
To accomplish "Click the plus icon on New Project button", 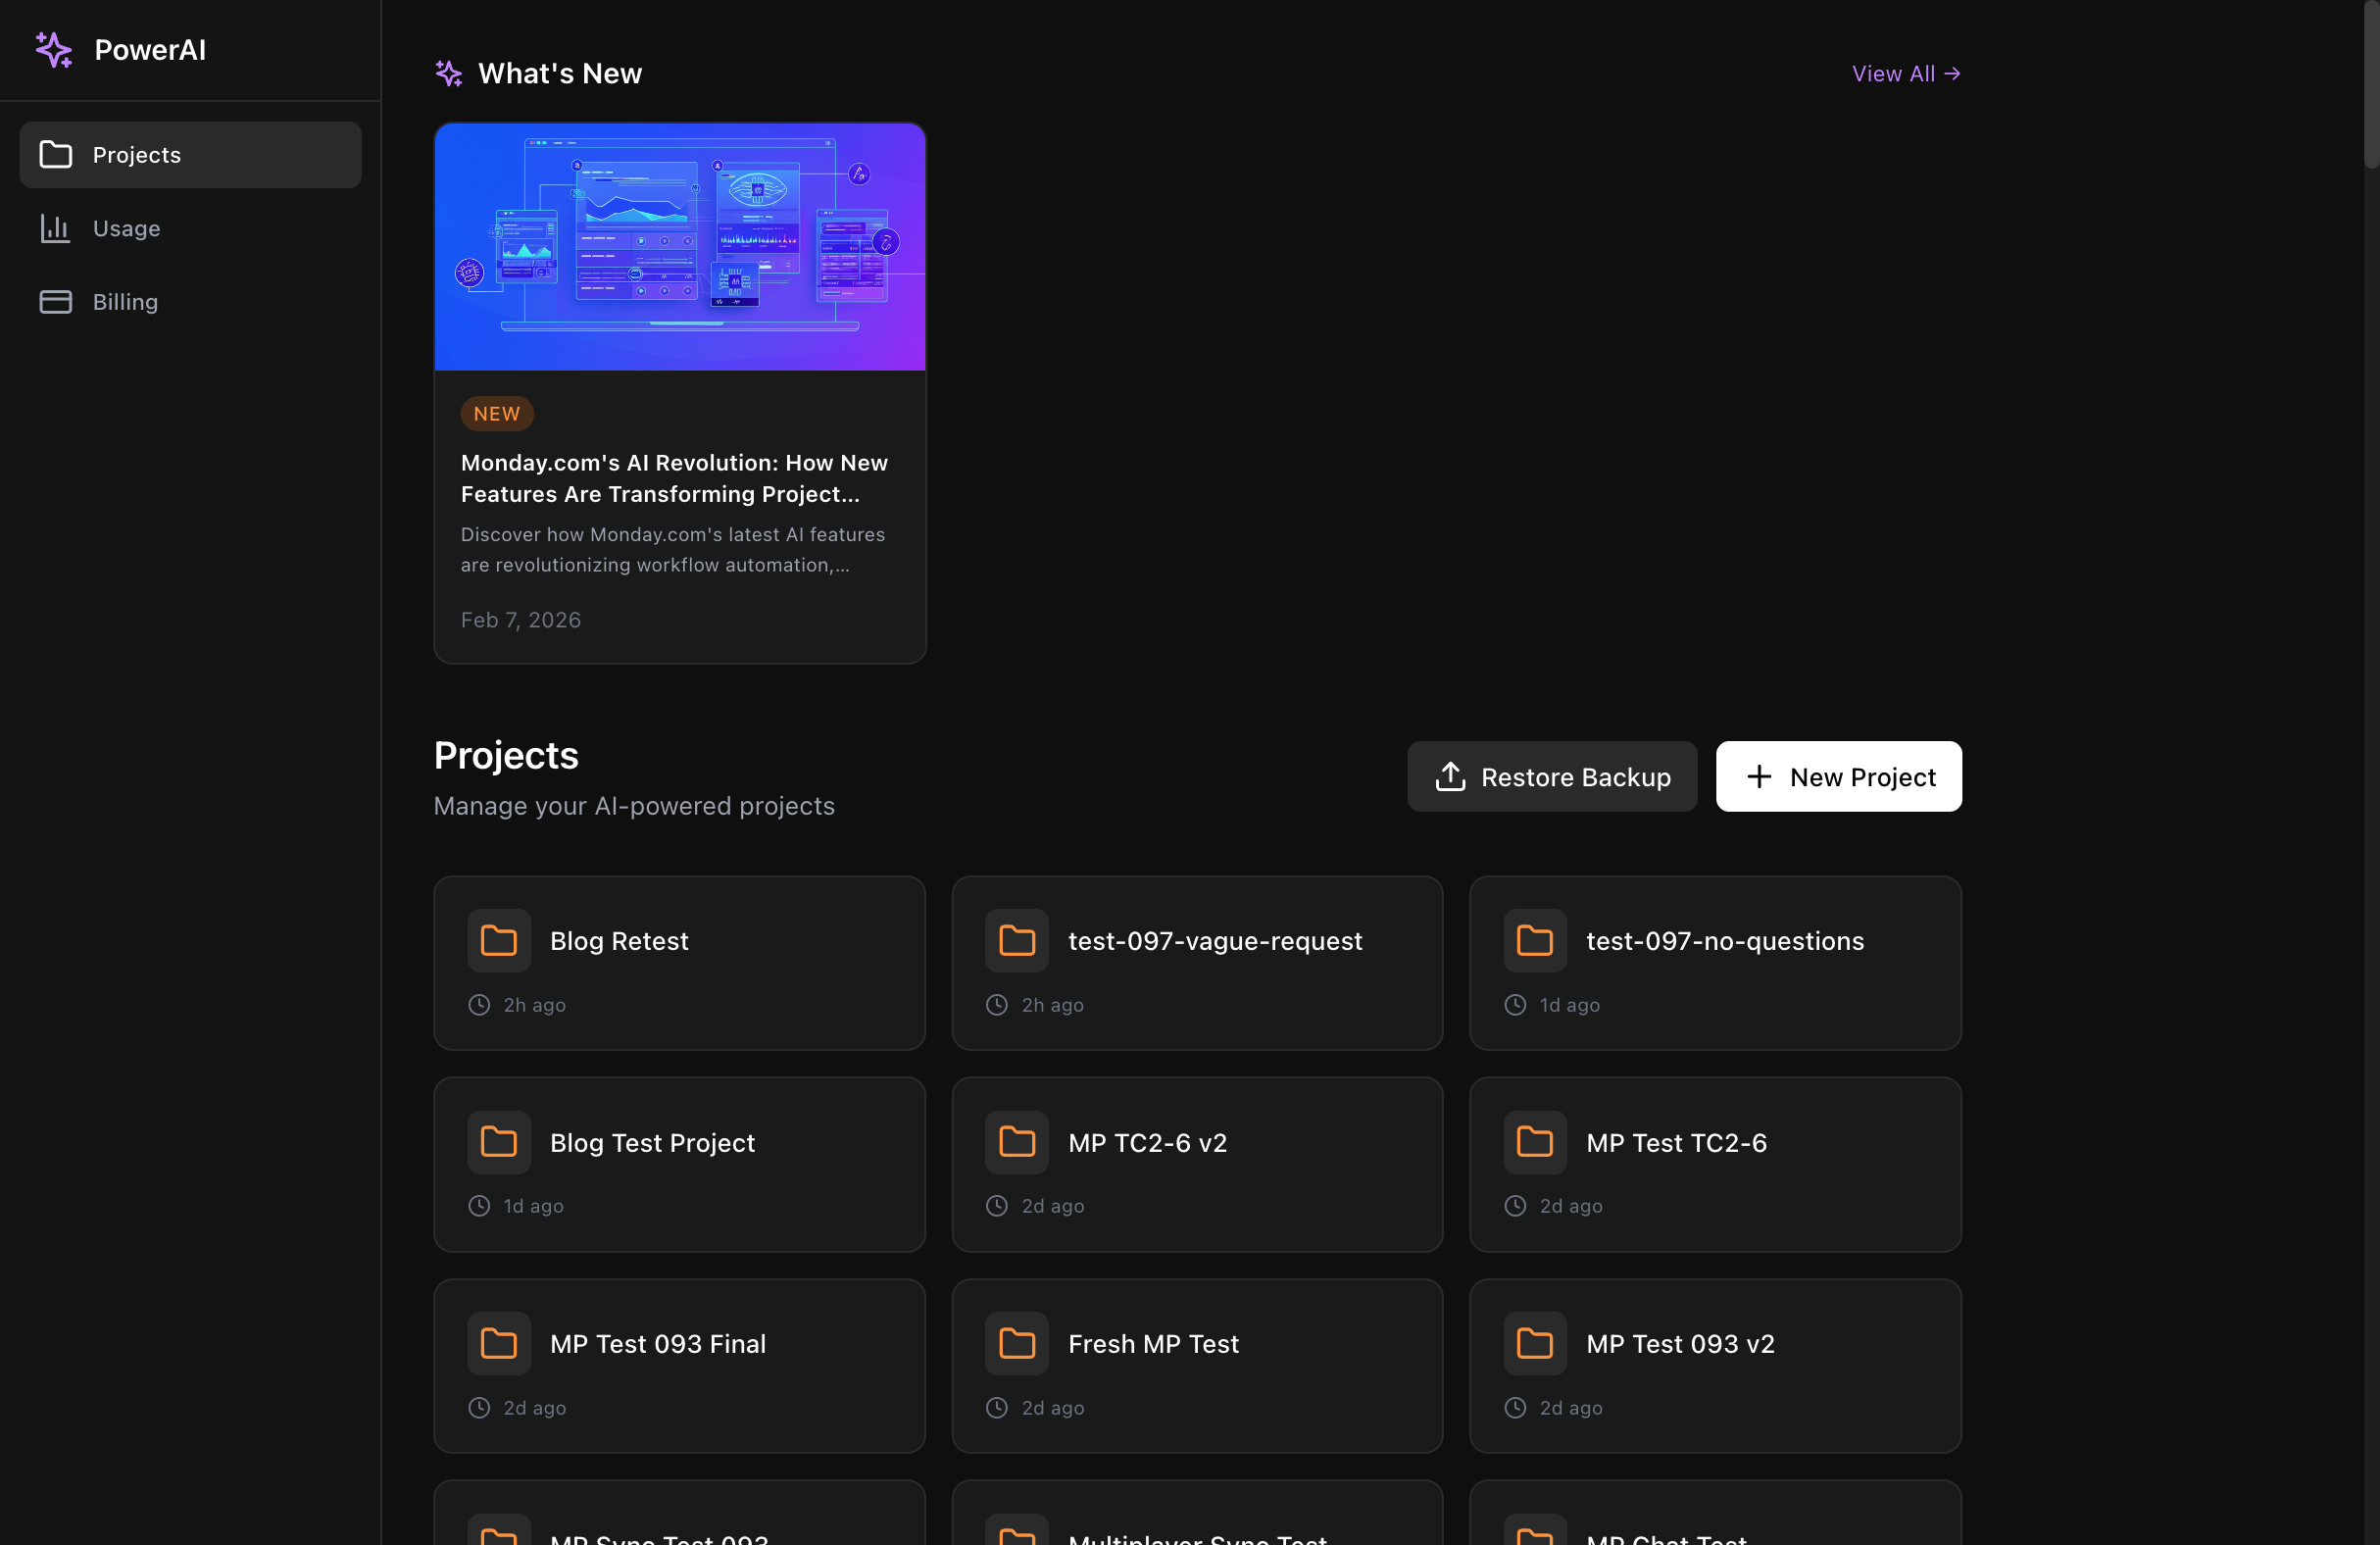I will 1759,776.
